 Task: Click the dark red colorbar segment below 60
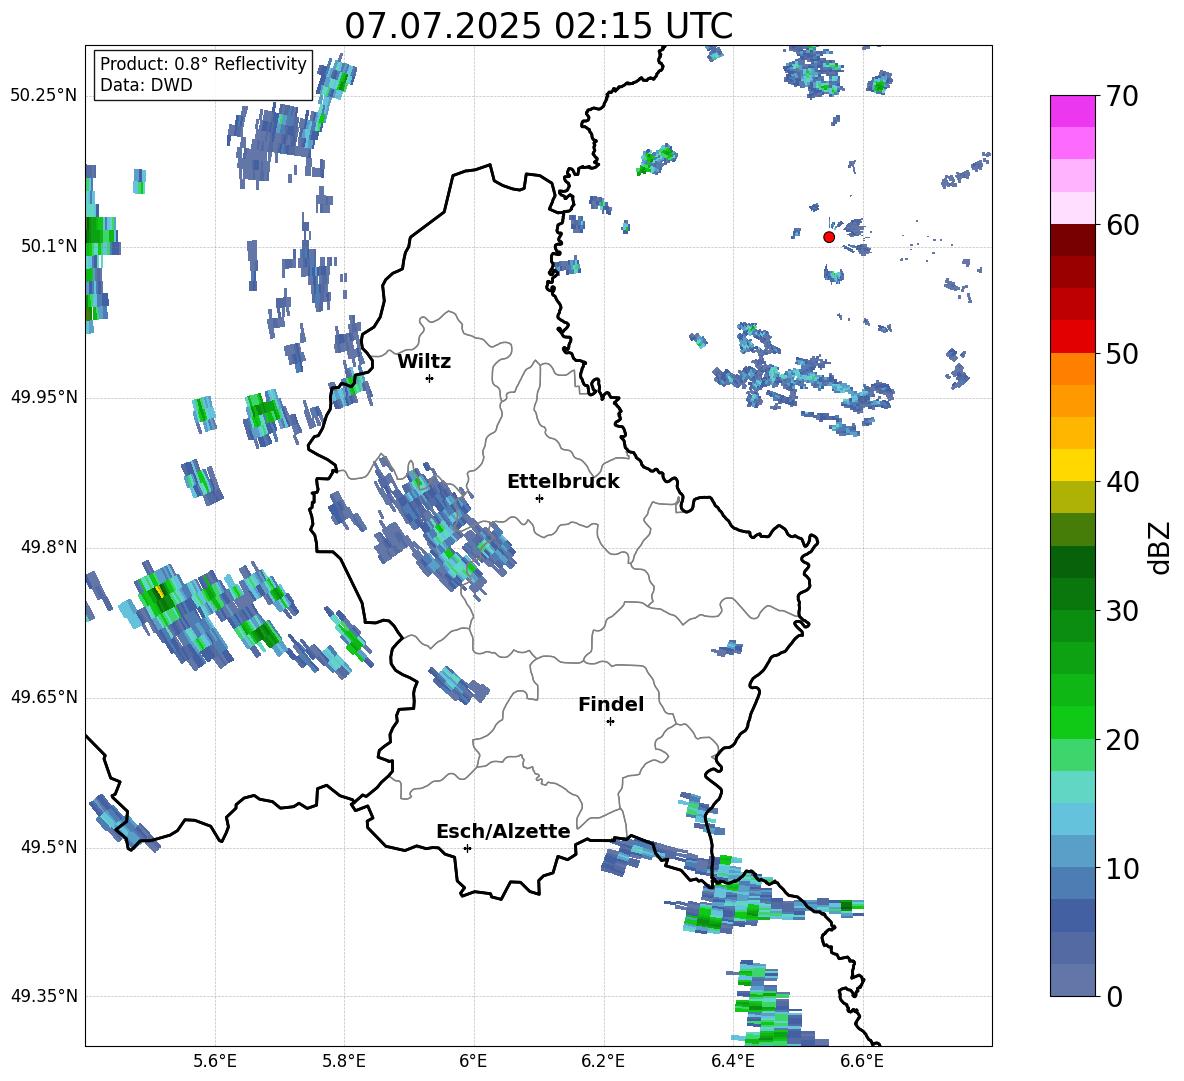coord(1073,240)
